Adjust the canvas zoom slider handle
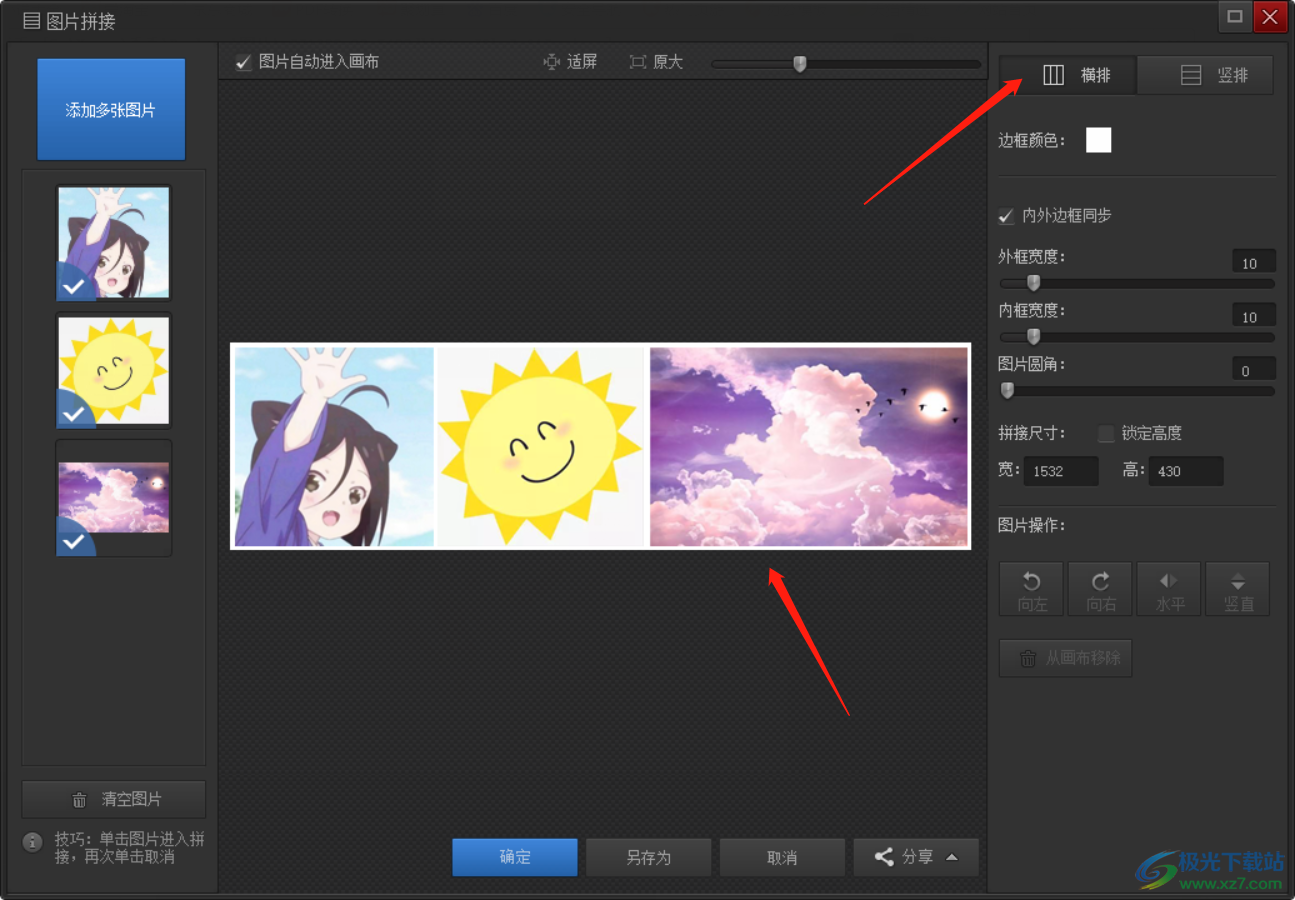This screenshot has width=1295, height=900. pyautogui.click(x=799, y=63)
